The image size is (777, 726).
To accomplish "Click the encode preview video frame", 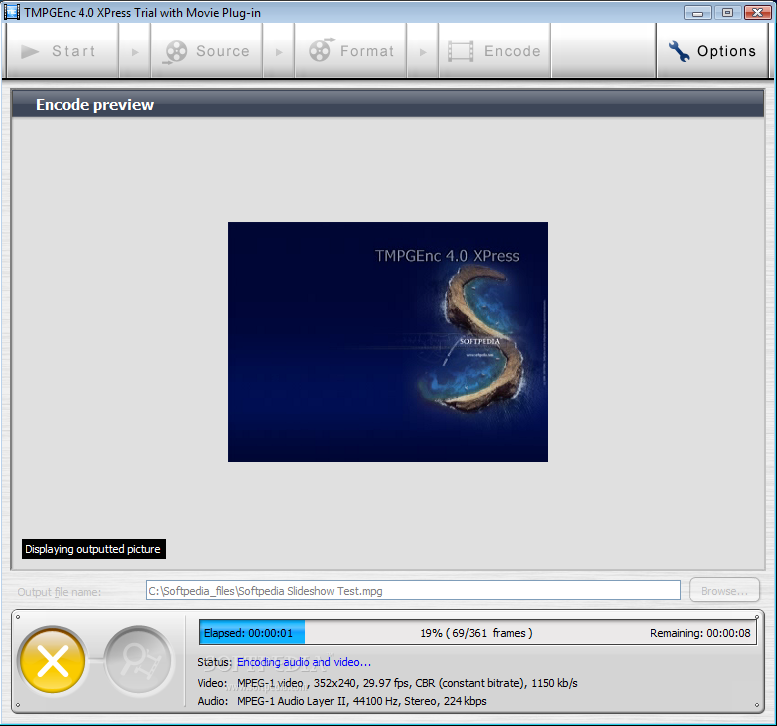I will tap(388, 342).
